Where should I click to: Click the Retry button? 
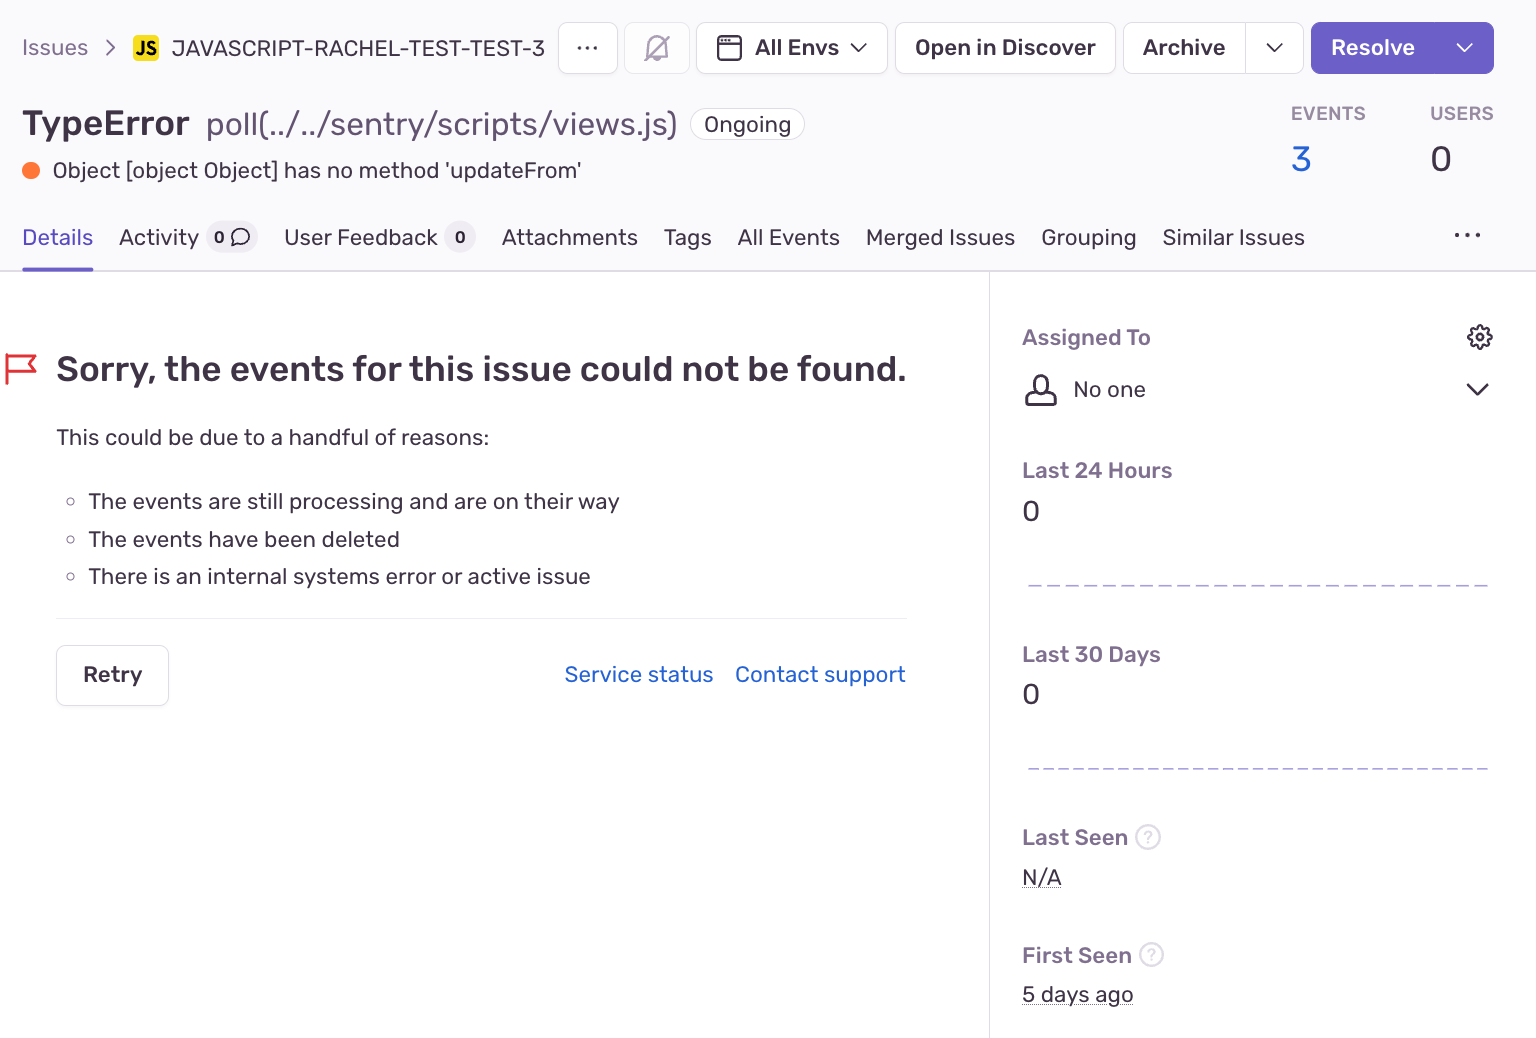click(x=112, y=675)
